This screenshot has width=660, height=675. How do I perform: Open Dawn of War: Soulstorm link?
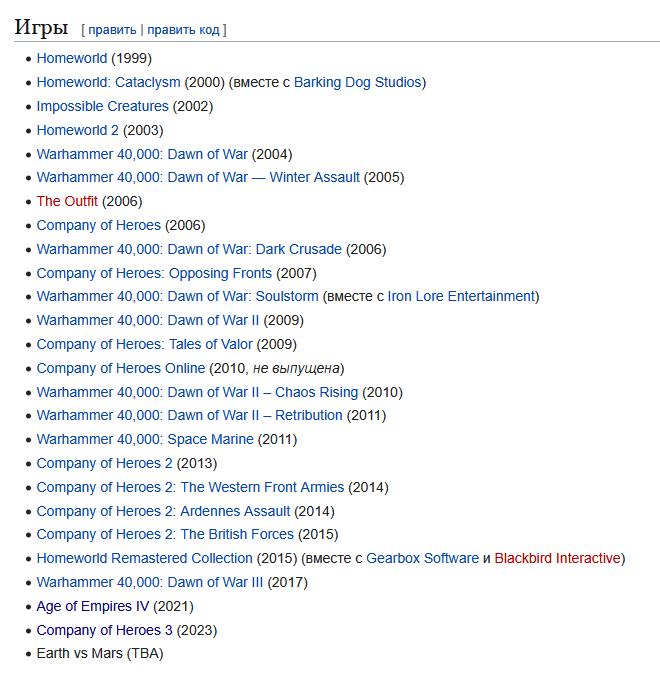177,297
